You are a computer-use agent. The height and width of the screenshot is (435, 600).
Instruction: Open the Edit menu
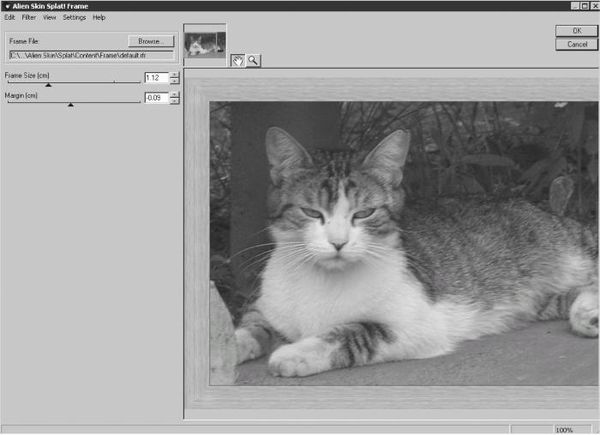click(9, 17)
